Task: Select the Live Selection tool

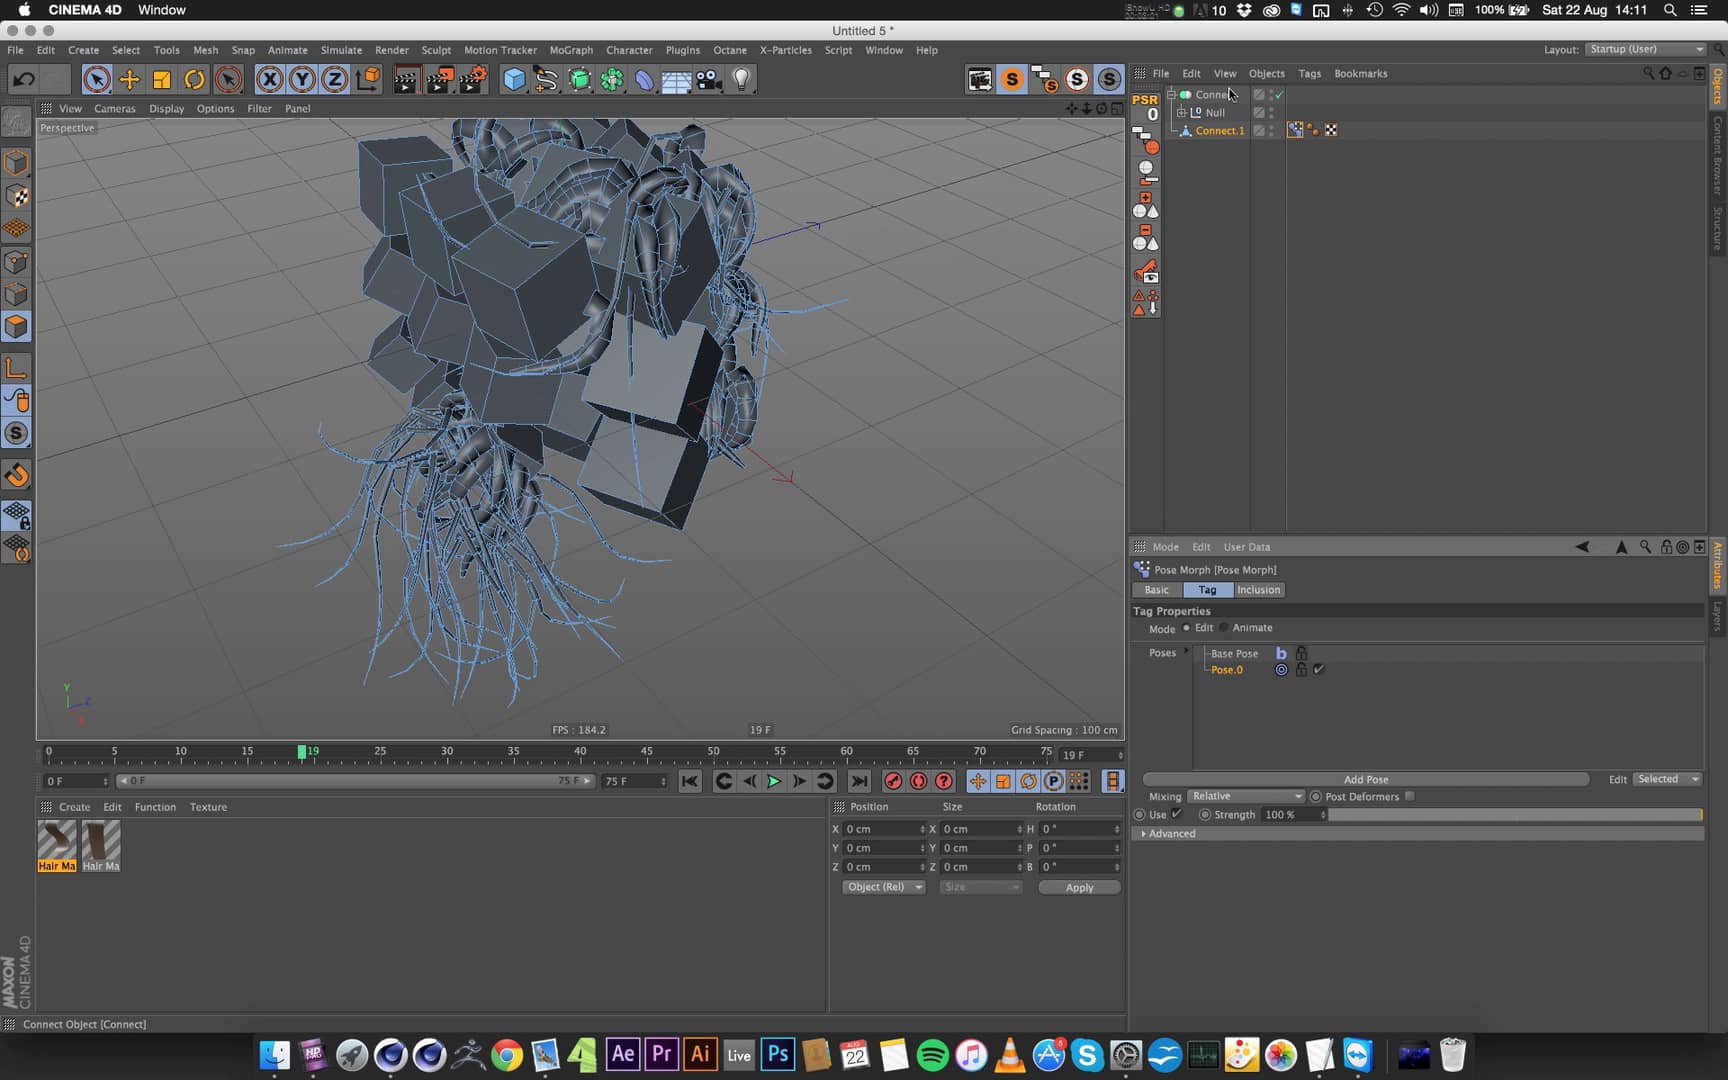Action: tap(97, 79)
